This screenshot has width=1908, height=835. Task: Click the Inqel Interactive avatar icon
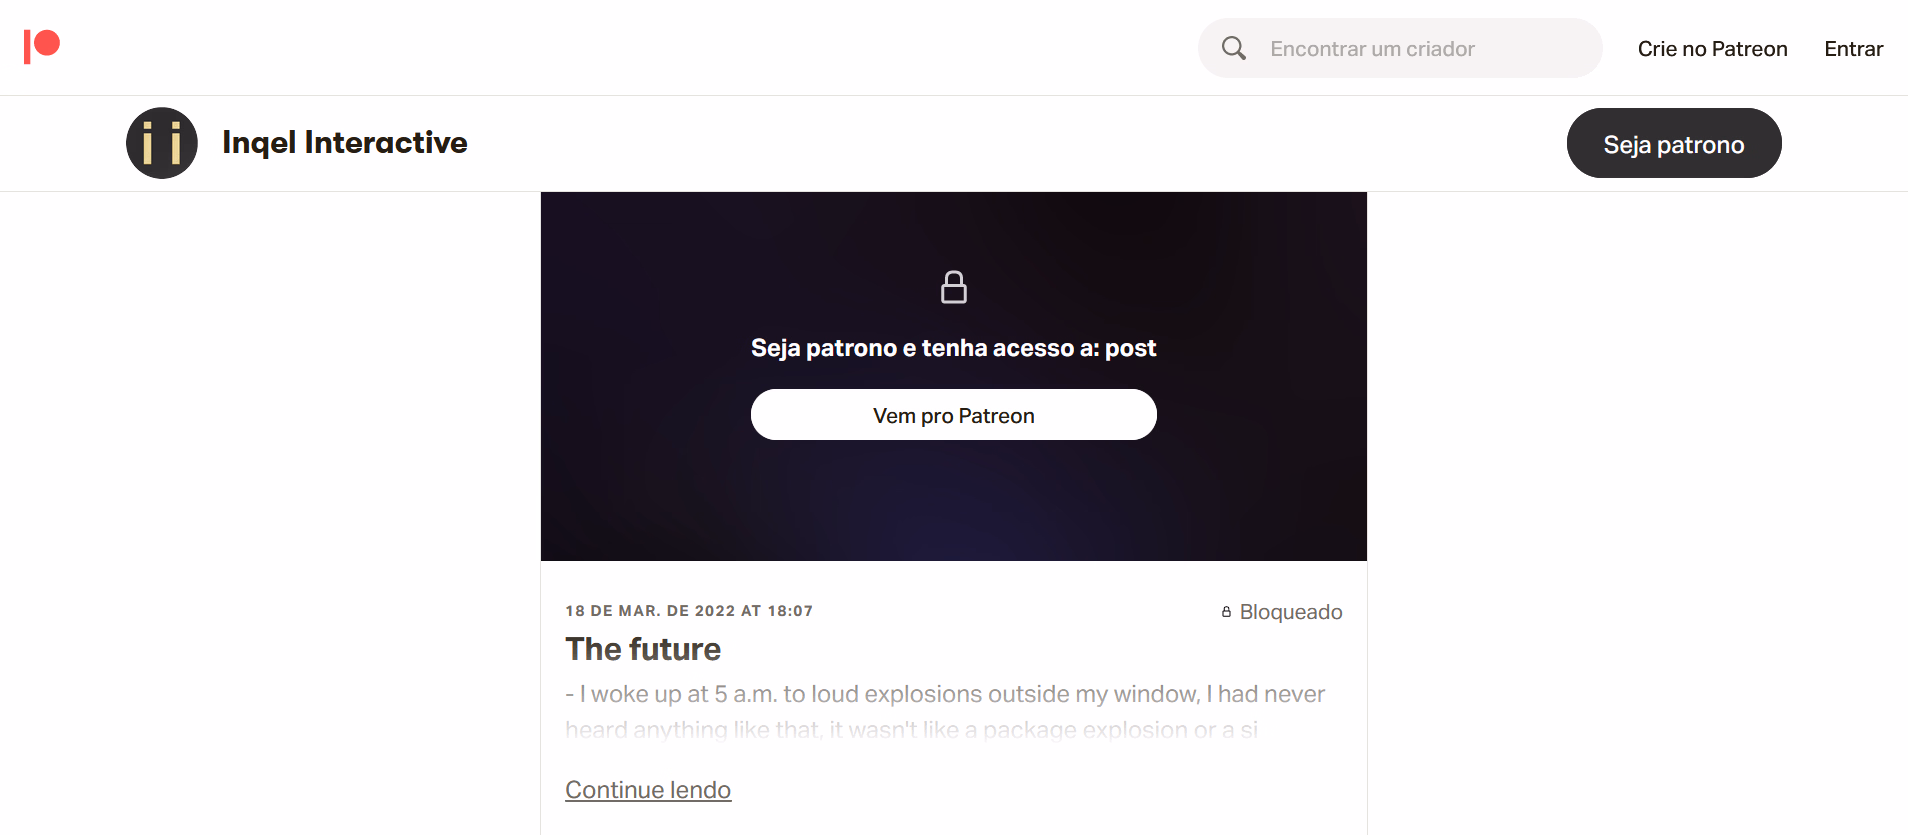pos(162,143)
